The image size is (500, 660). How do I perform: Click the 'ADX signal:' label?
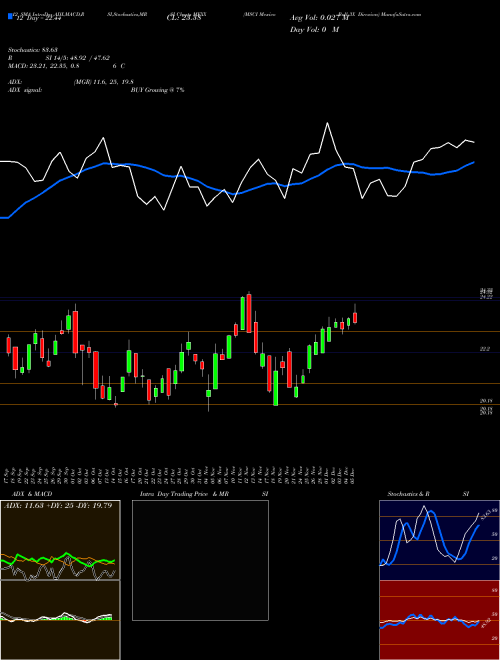click(25, 90)
